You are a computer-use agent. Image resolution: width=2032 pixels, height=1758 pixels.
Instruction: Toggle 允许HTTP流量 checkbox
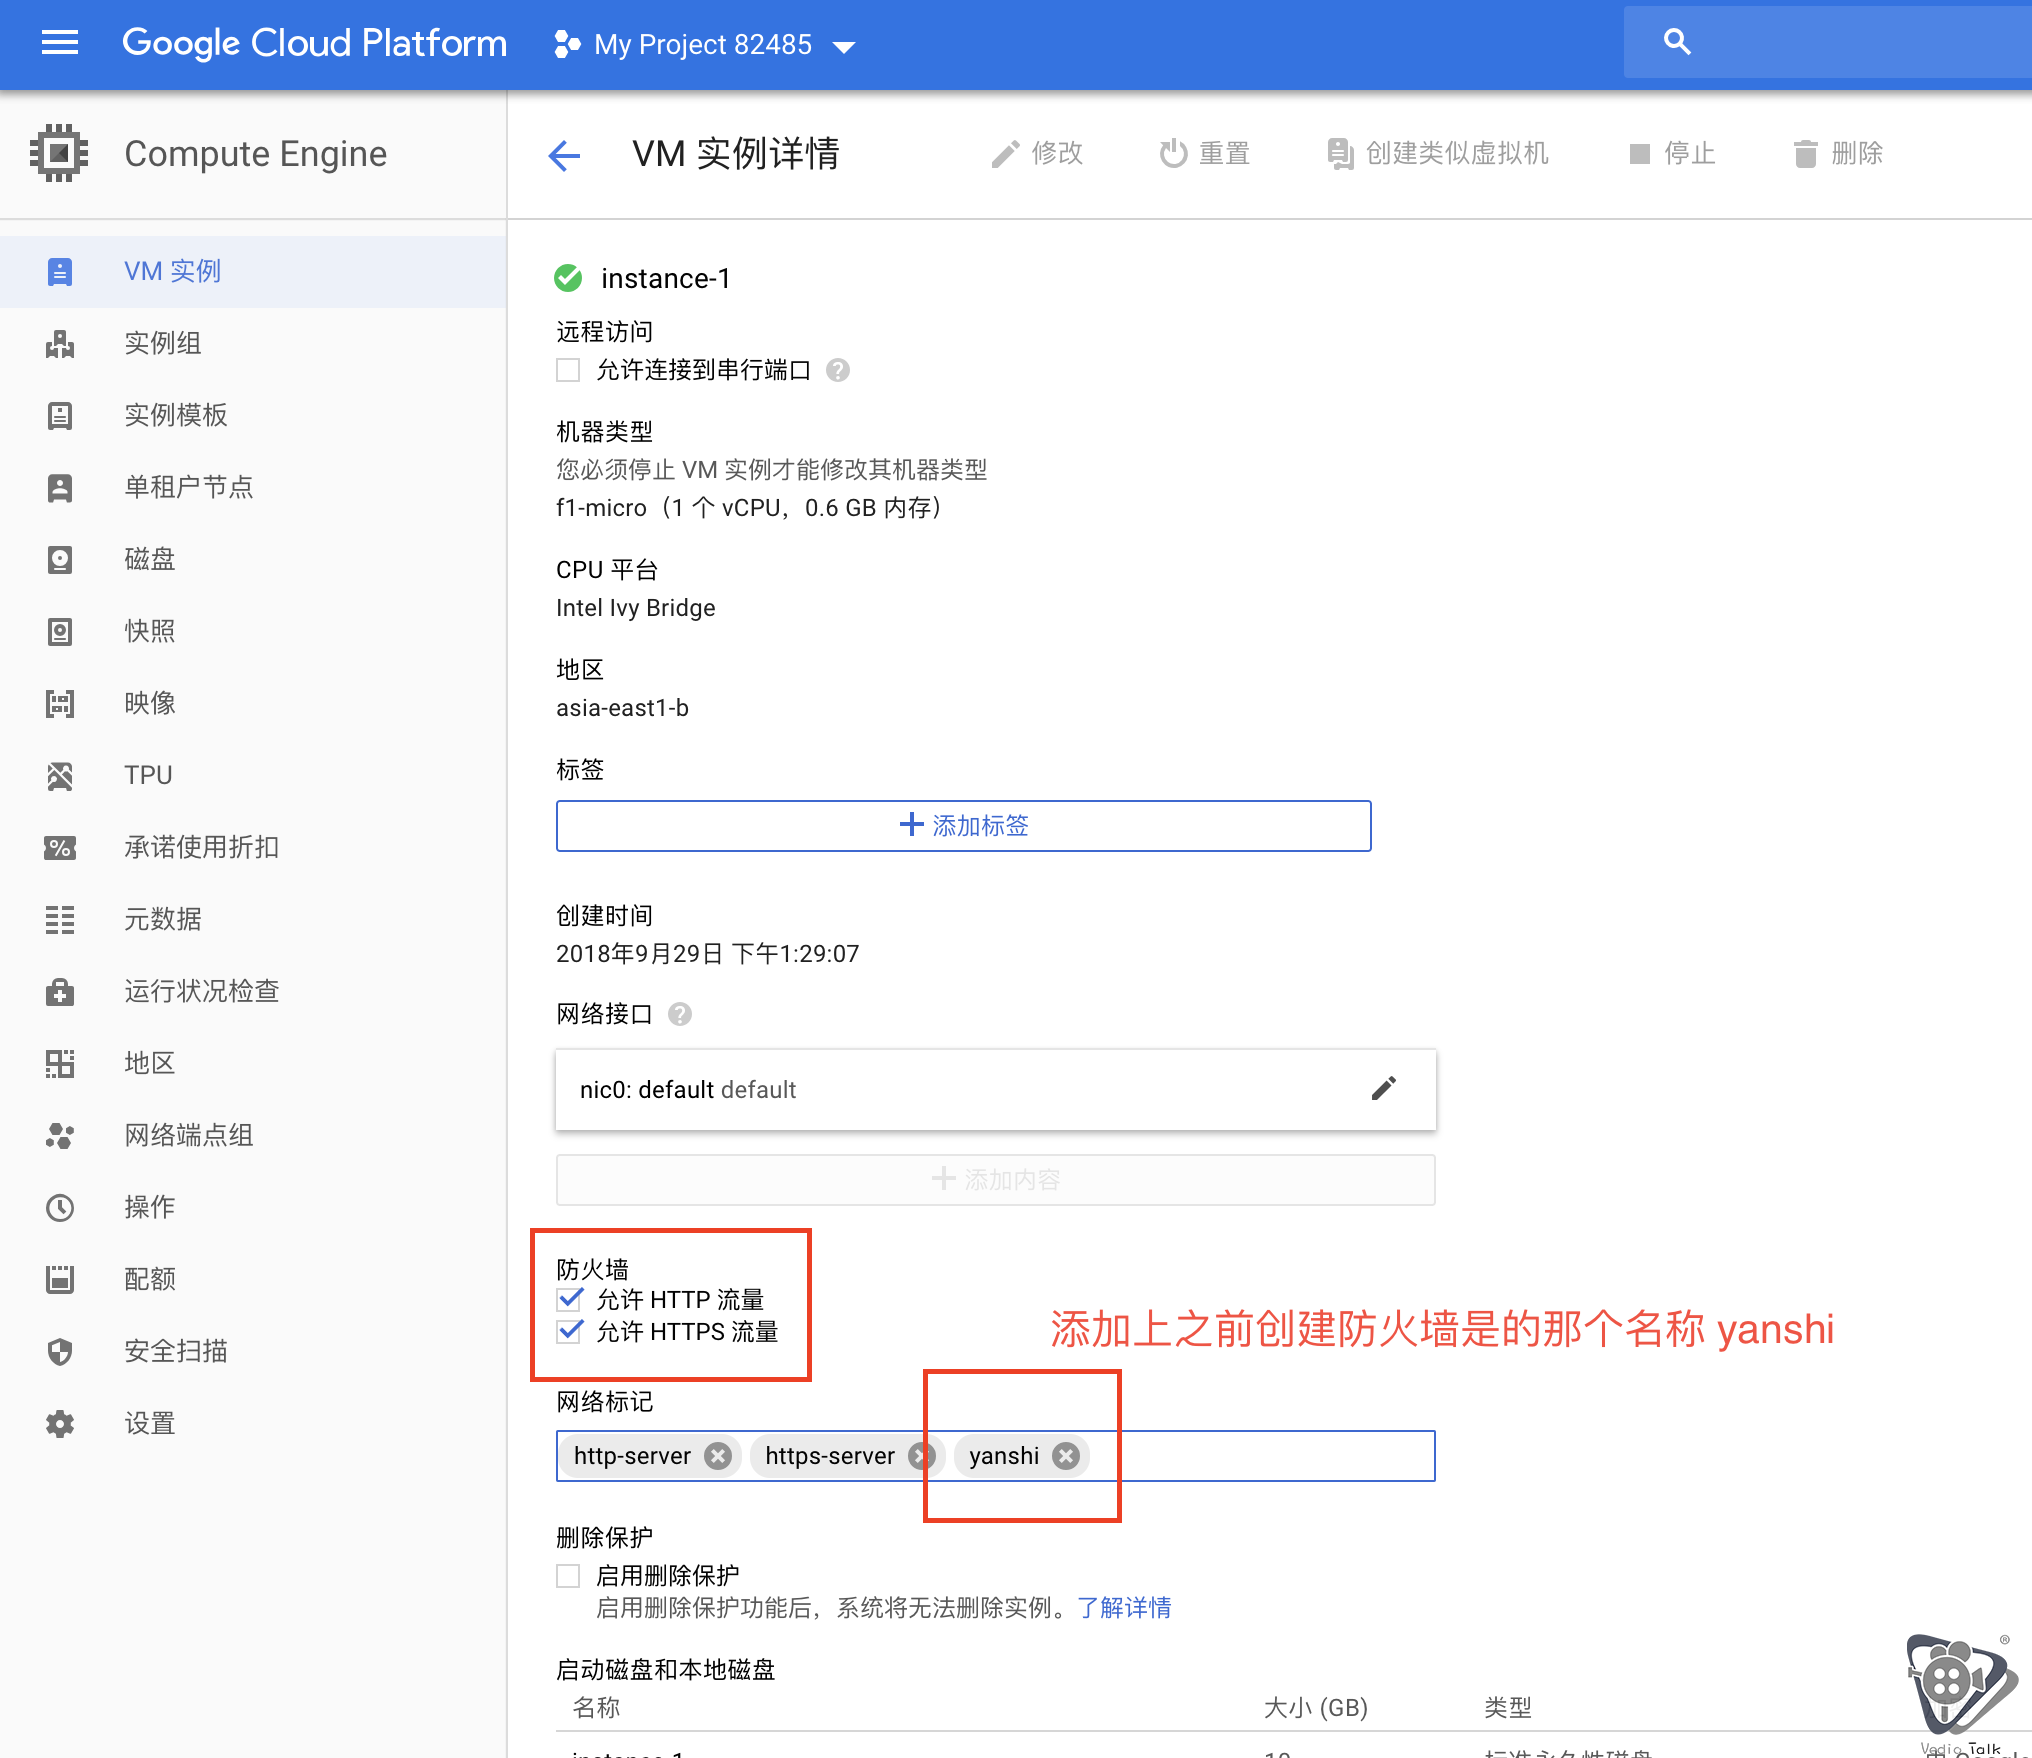coord(570,1300)
